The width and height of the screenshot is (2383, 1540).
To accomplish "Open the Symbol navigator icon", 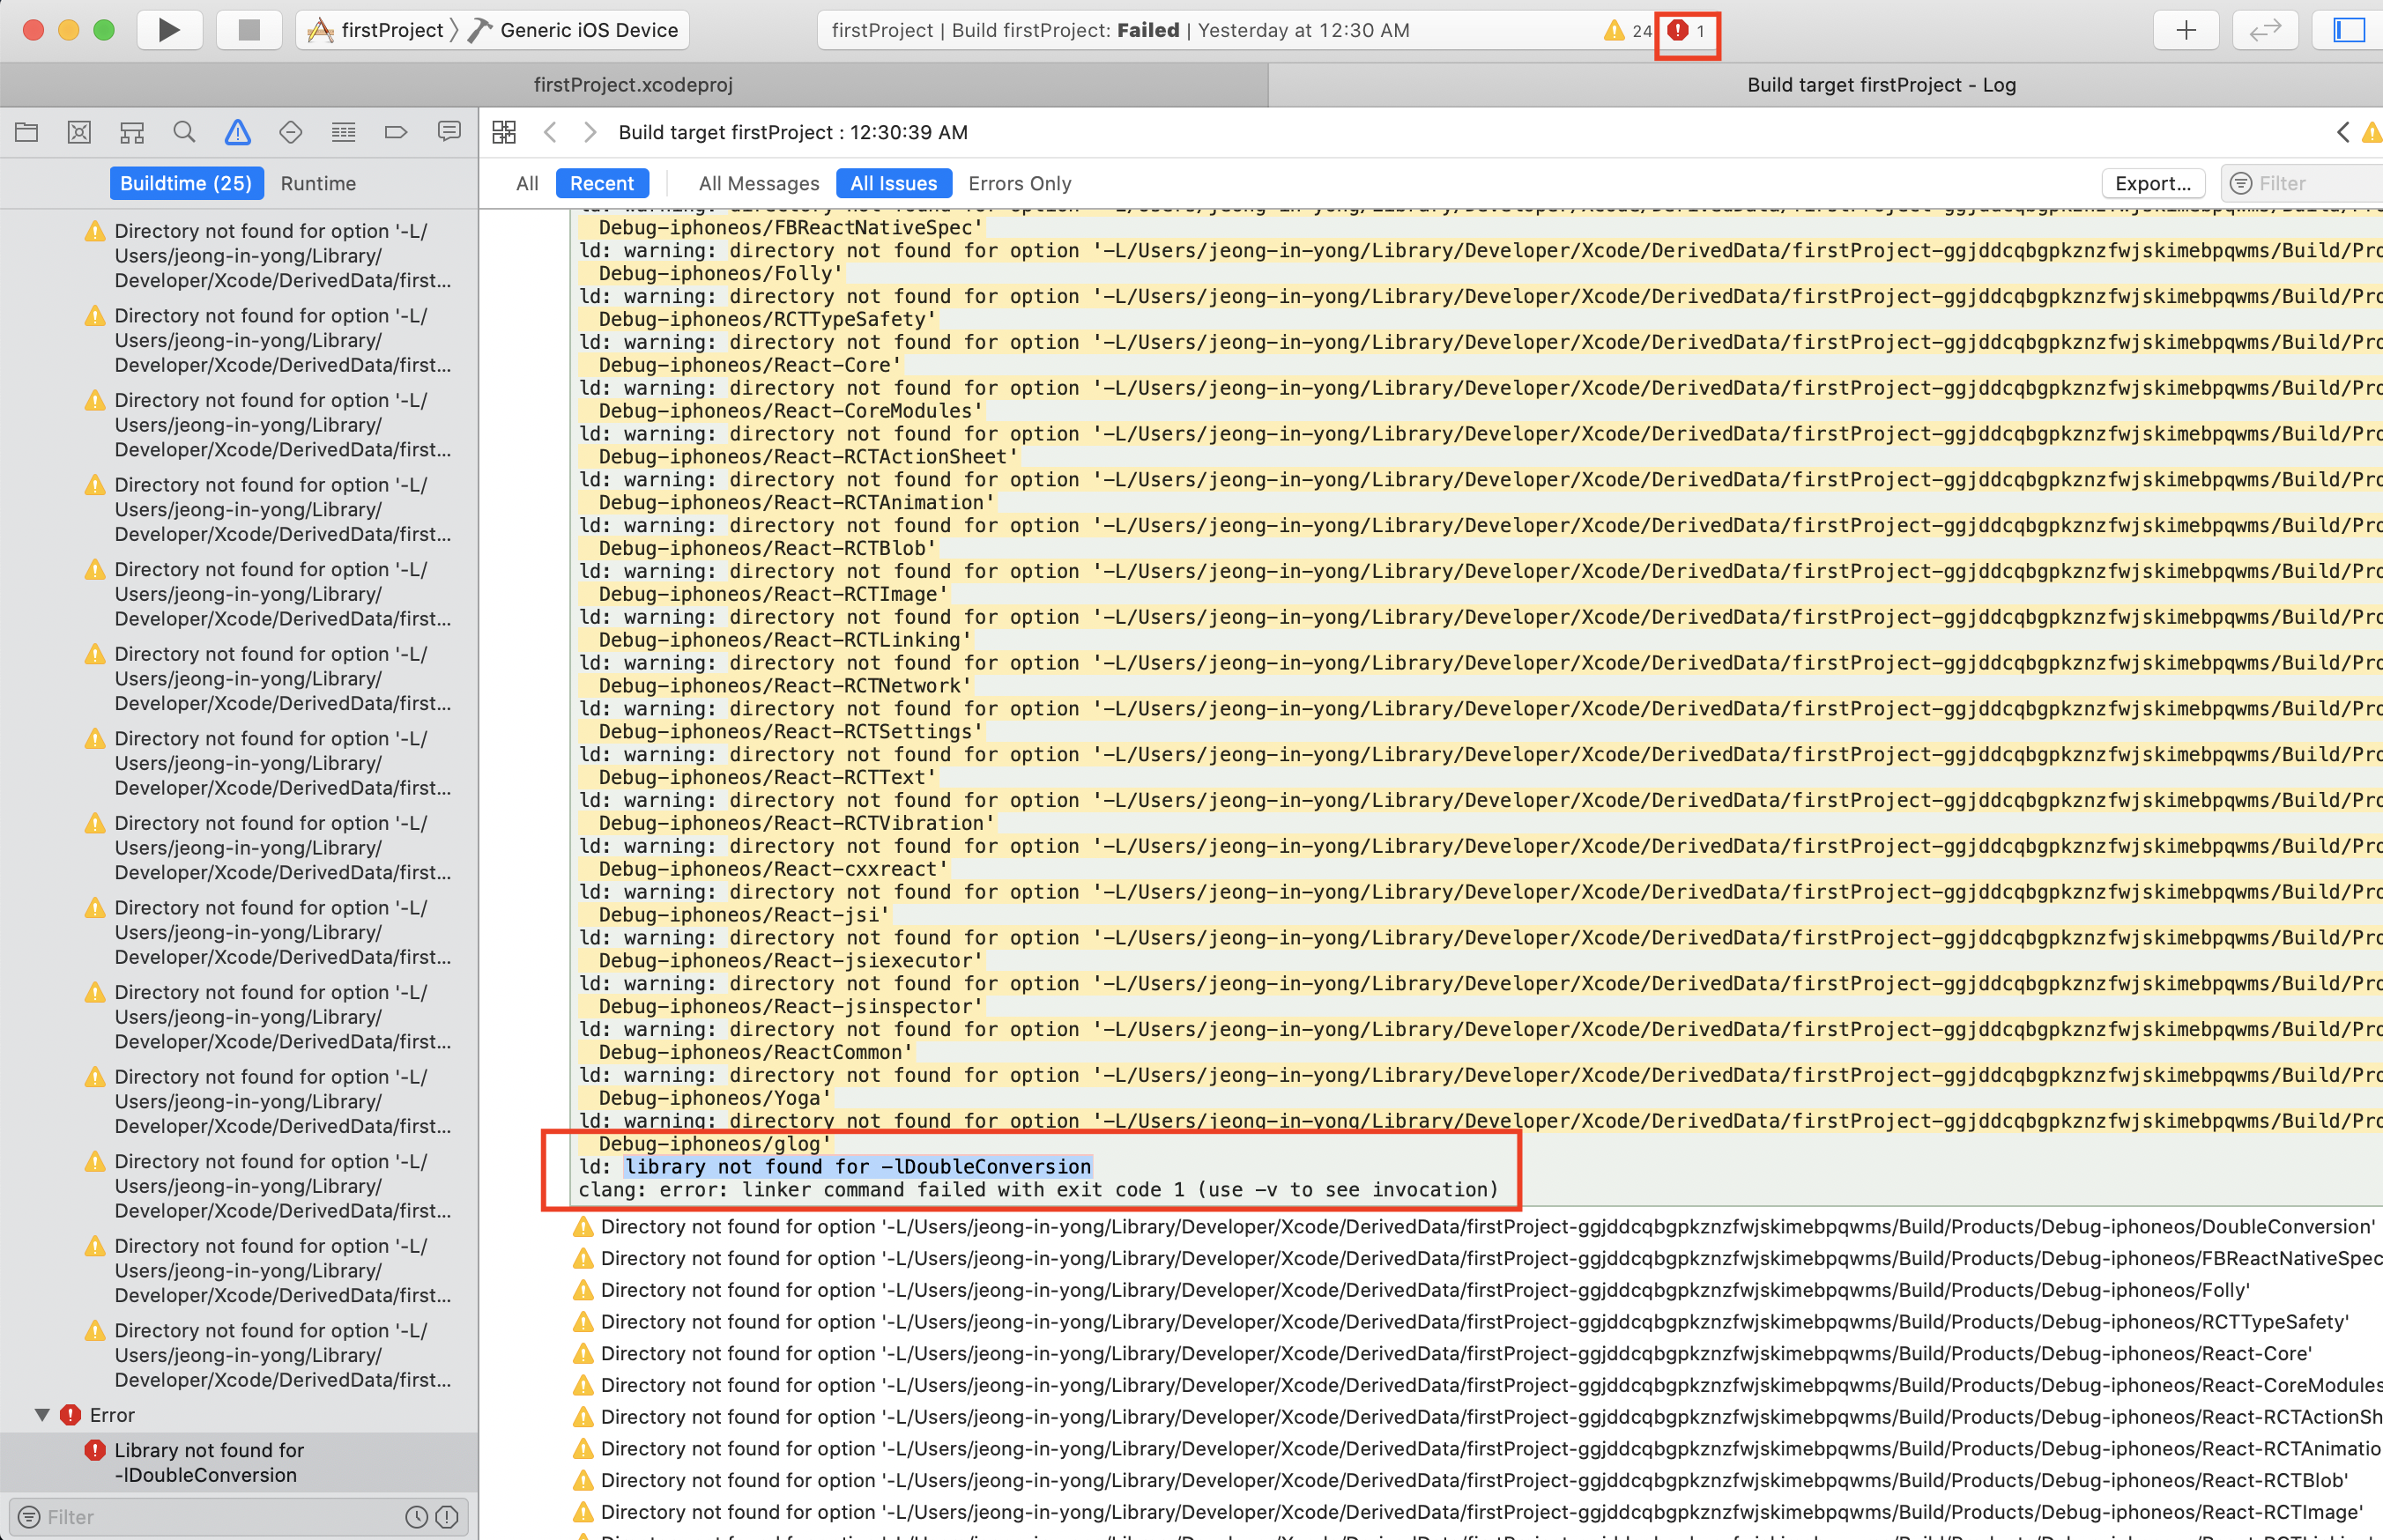I will [x=132, y=132].
